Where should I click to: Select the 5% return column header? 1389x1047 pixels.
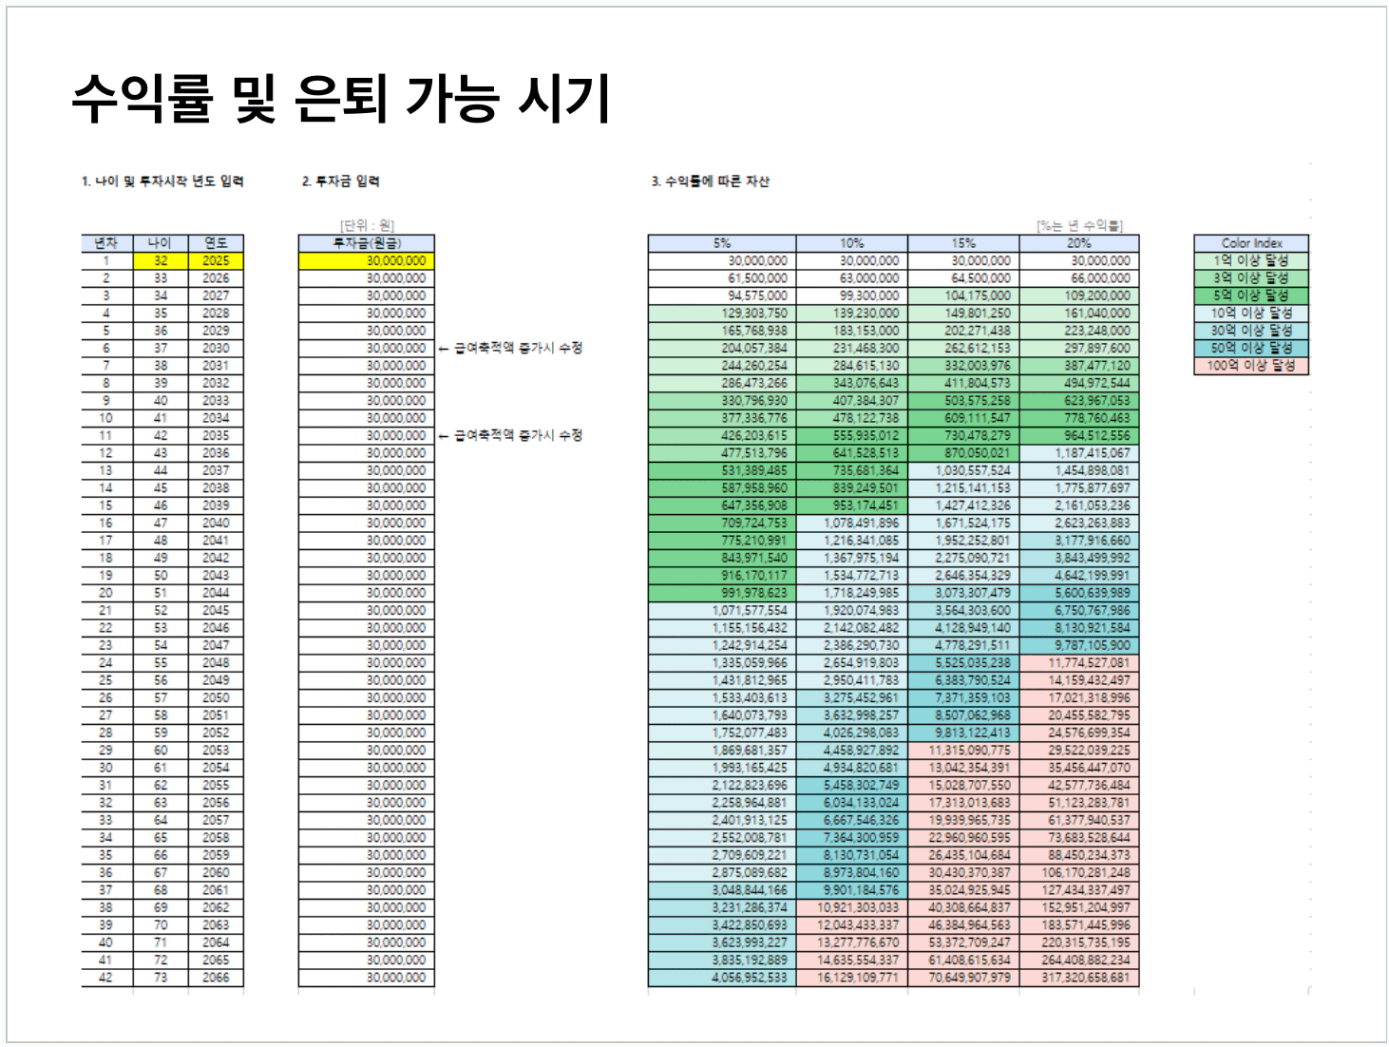721,243
